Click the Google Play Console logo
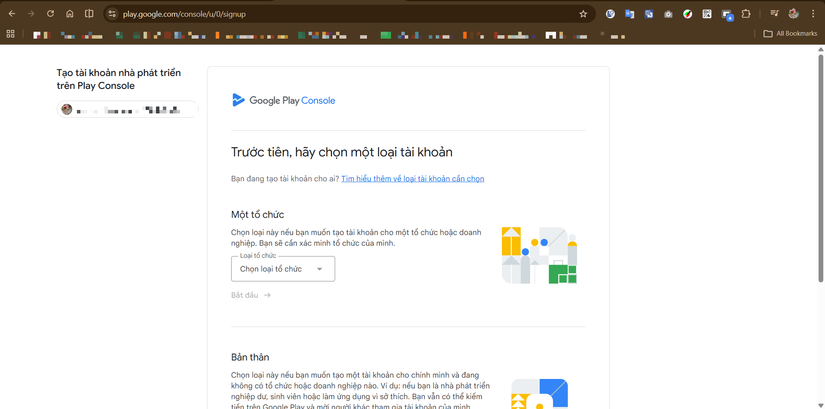This screenshot has width=825, height=409. tap(284, 100)
